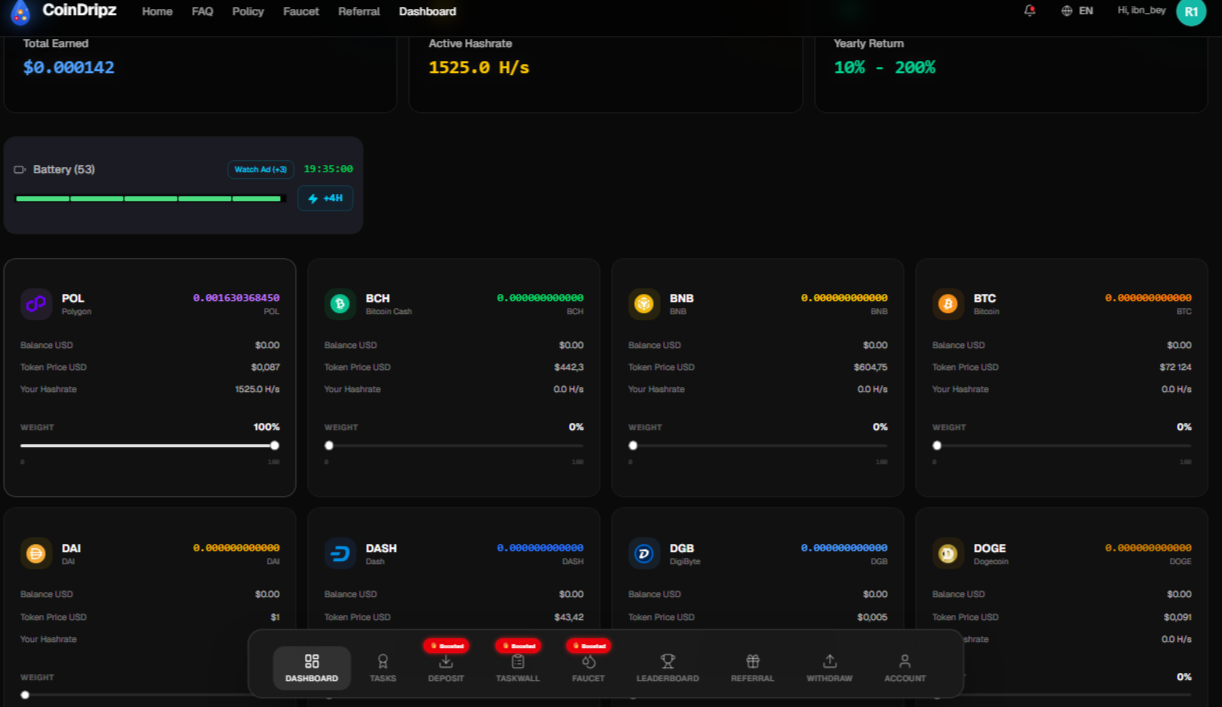Open FAQ in the top navigation

point(203,12)
